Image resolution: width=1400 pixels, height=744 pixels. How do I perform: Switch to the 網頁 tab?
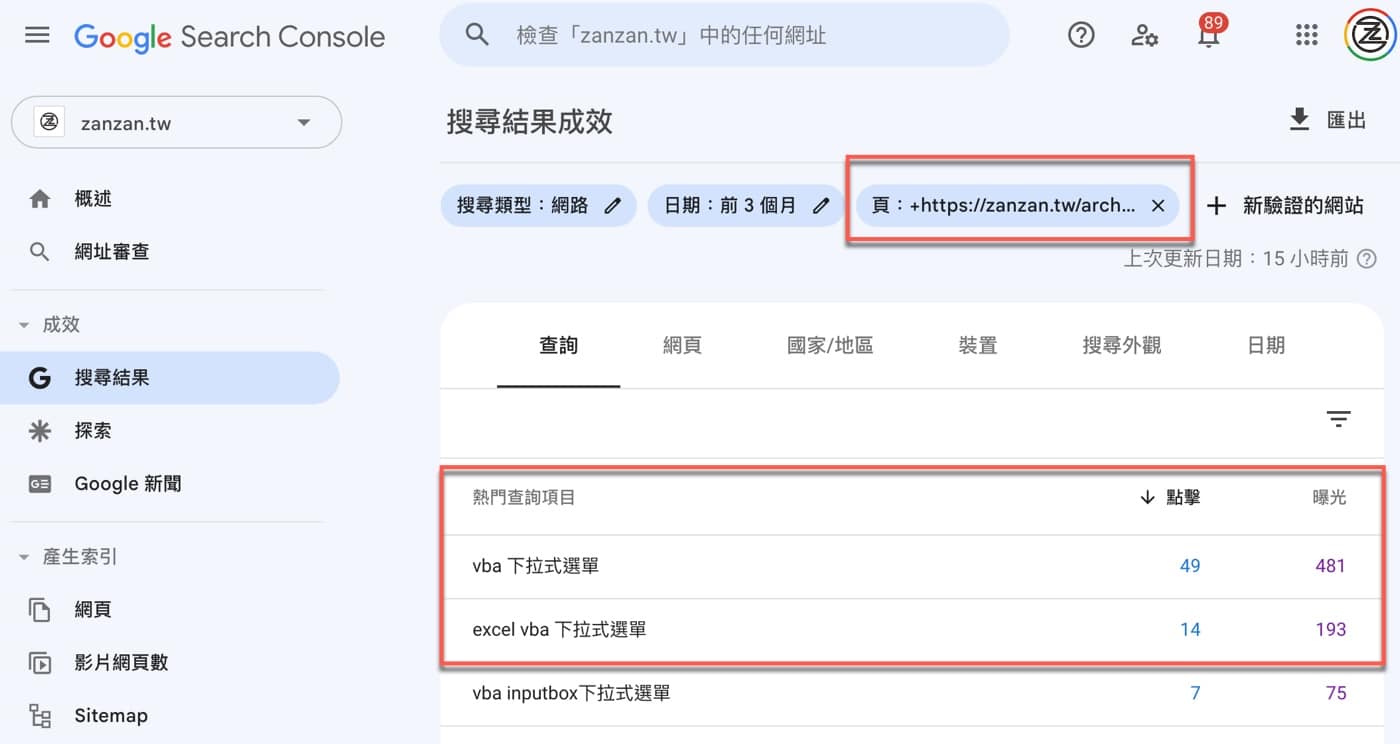coord(682,346)
